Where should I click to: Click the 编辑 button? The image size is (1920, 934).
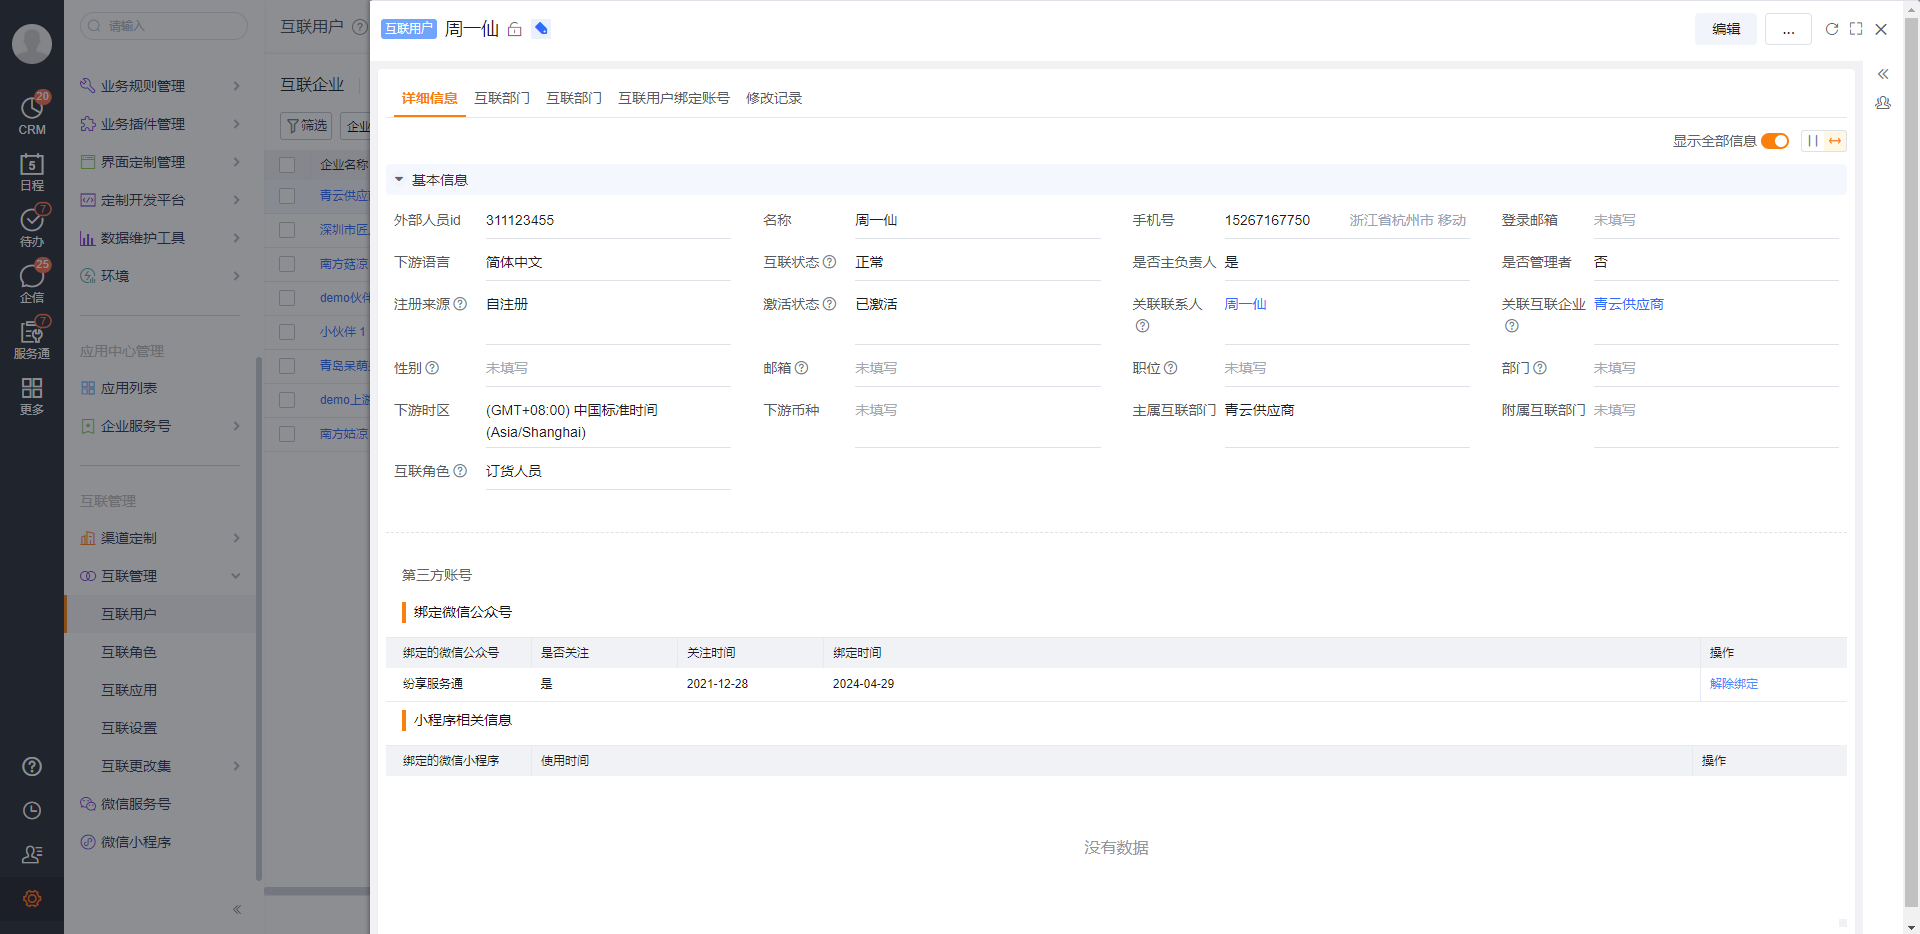[x=1726, y=29]
